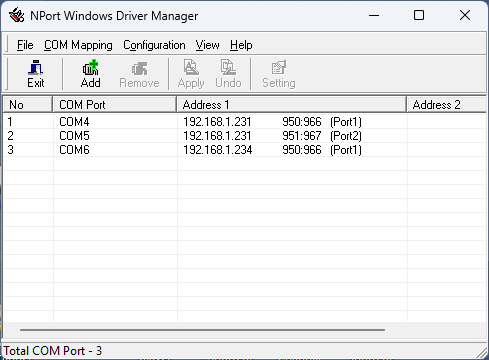Open the Setting toolbar icon
The height and width of the screenshot is (360, 489).
[279, 74]
